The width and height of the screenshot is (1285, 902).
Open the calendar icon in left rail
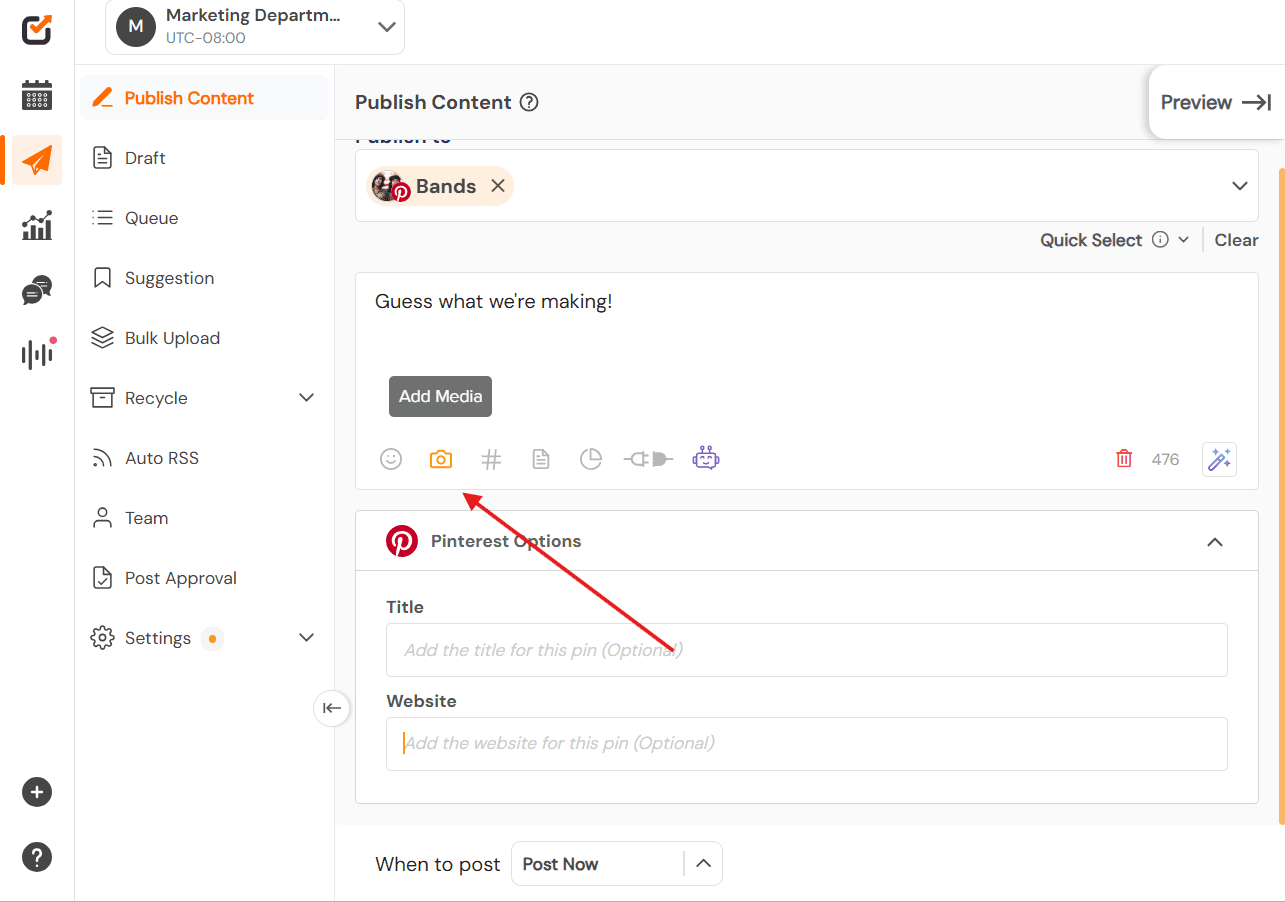pos(37,96)
